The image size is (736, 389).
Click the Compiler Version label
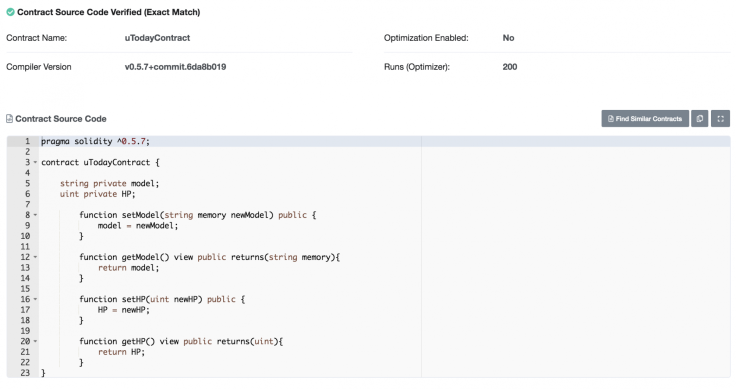[x=39, y=67]
